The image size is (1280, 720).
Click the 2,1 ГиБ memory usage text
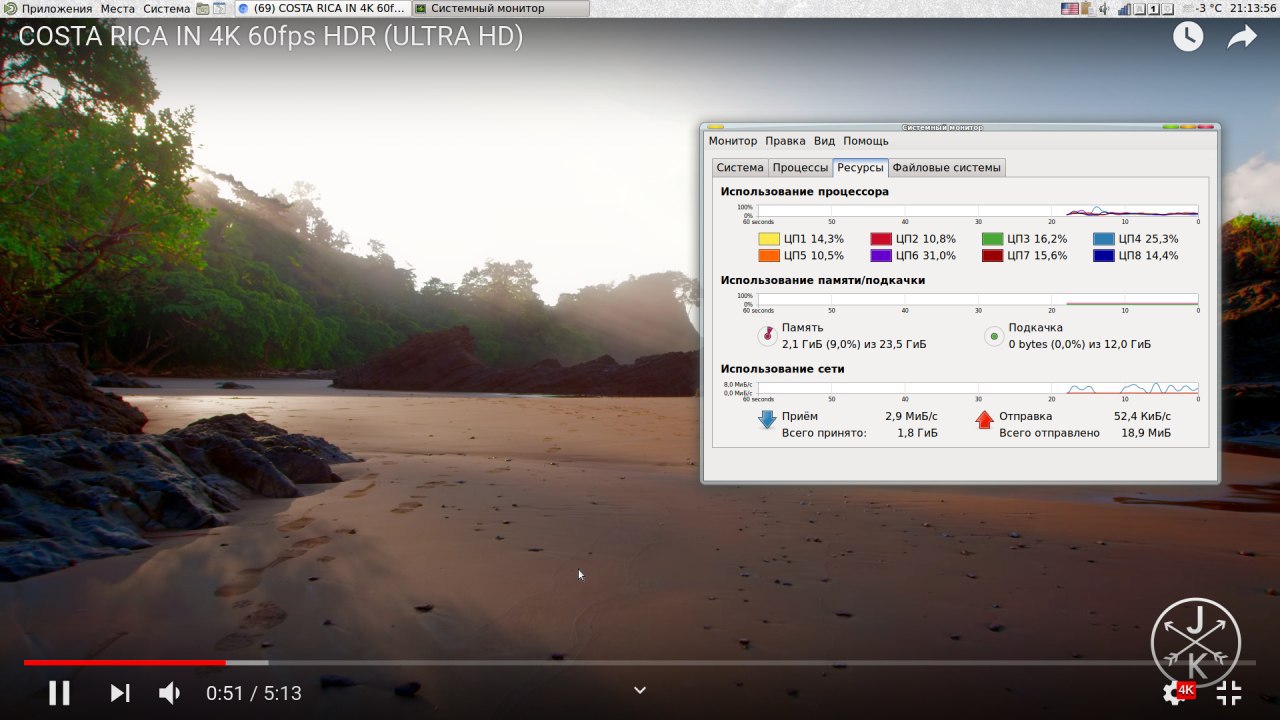coord(854,344)
